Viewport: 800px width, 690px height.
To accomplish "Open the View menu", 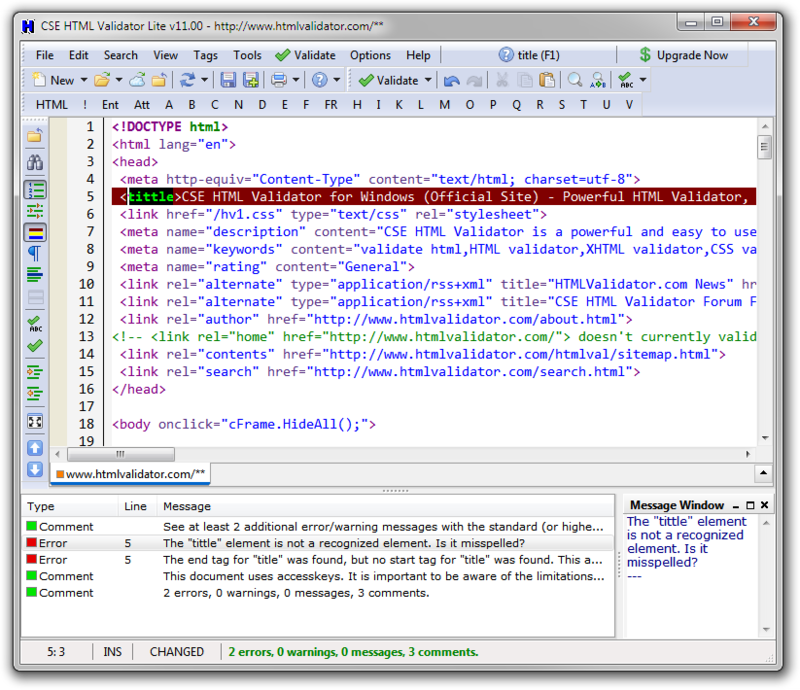I will pos(166,55).
